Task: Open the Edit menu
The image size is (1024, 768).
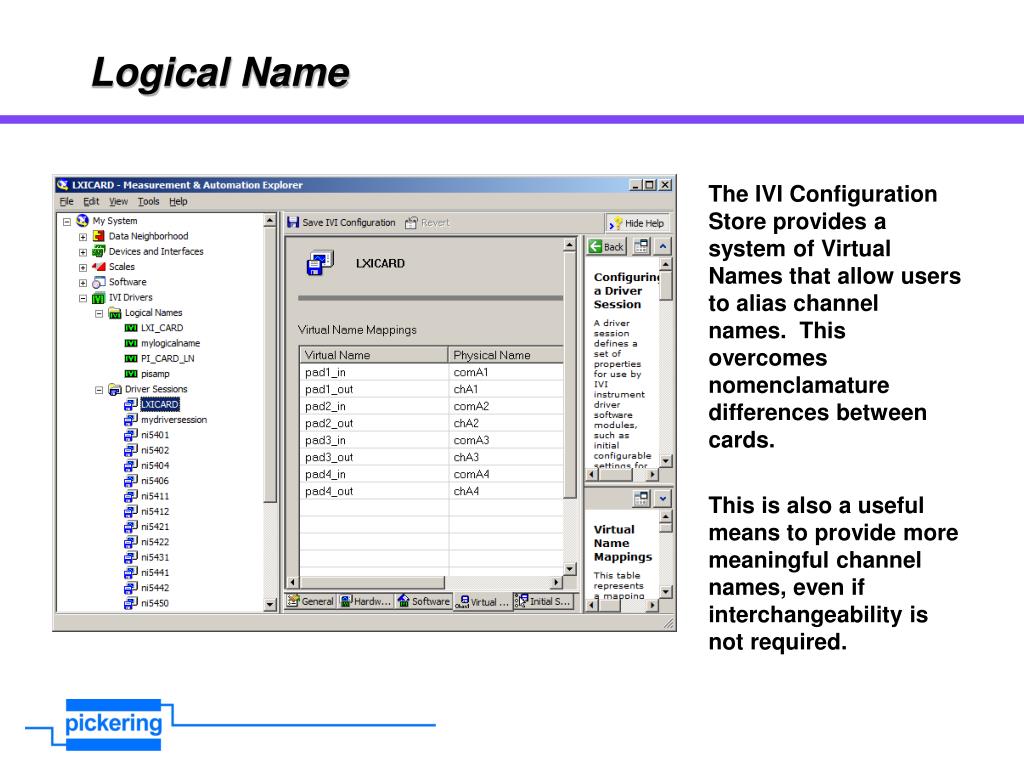Action: click(x=91, y=201)
